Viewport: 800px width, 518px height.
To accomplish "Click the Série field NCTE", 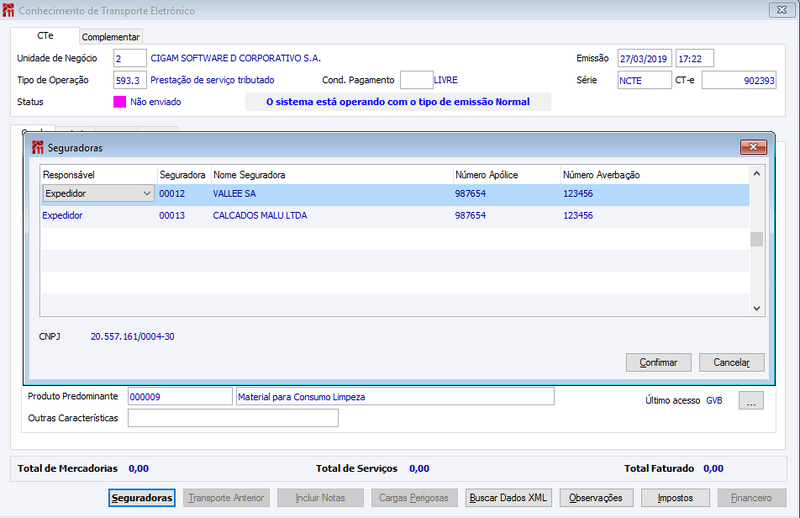I will click(x=644, y=80).
